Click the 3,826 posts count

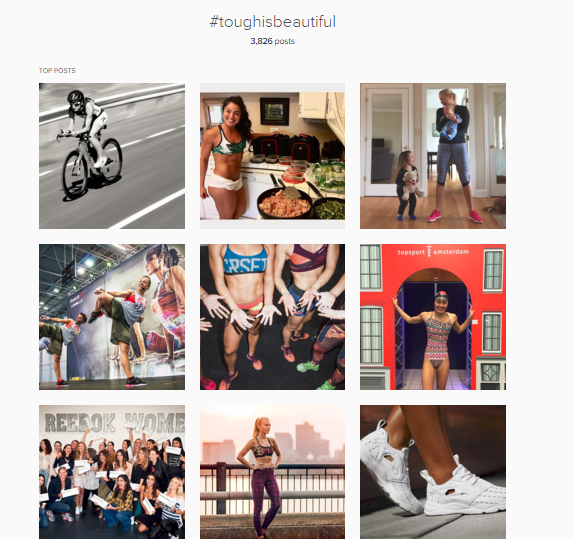273,41
